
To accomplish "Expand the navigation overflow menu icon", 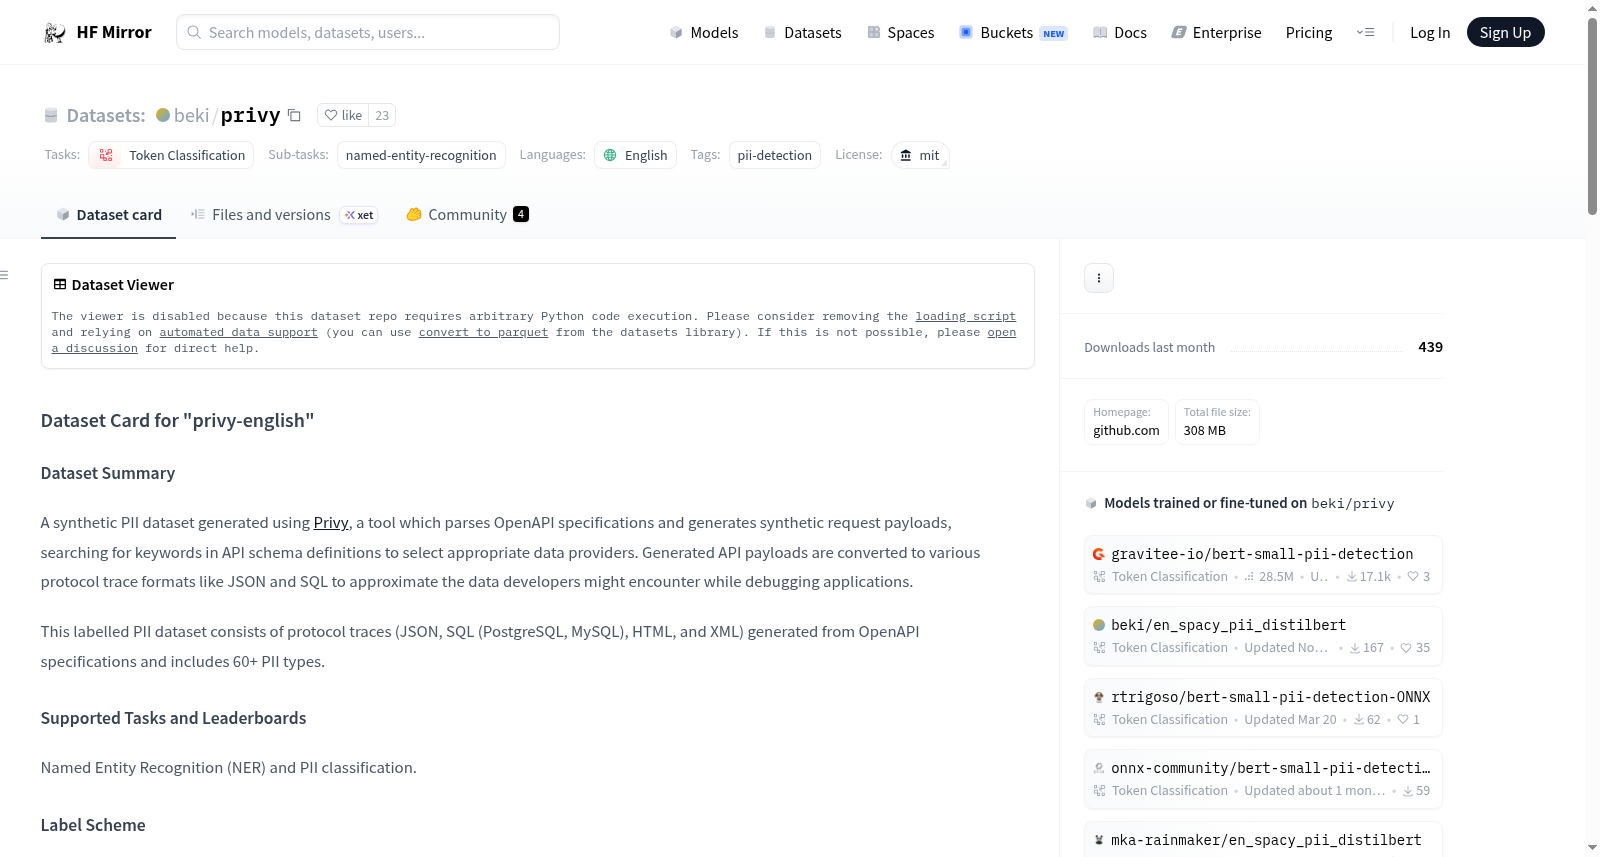I will [1365, 33].
